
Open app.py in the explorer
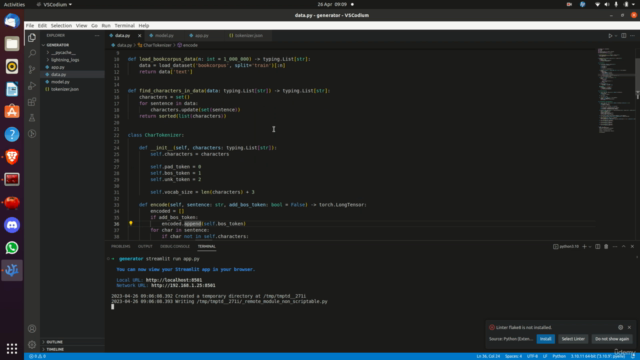tap(58, 67)
